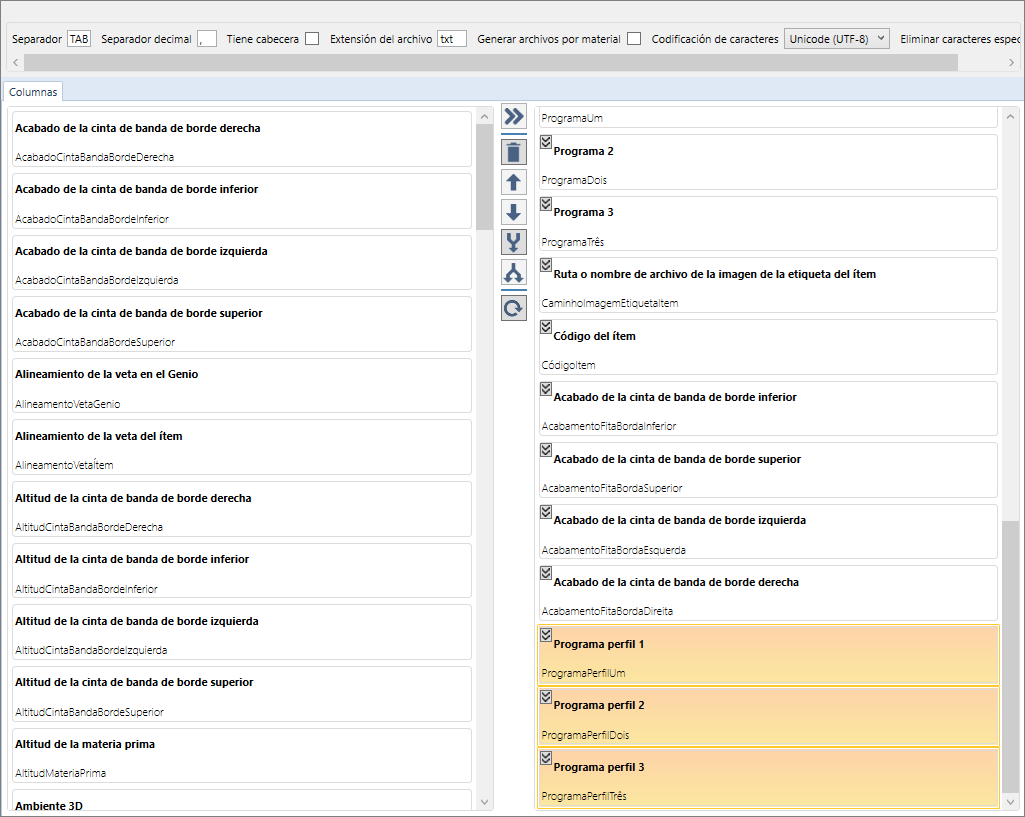Screen dimensions: 1025x817
Task: Expand the 'Código del ítem' column item
Action: (x=546, y=327)
